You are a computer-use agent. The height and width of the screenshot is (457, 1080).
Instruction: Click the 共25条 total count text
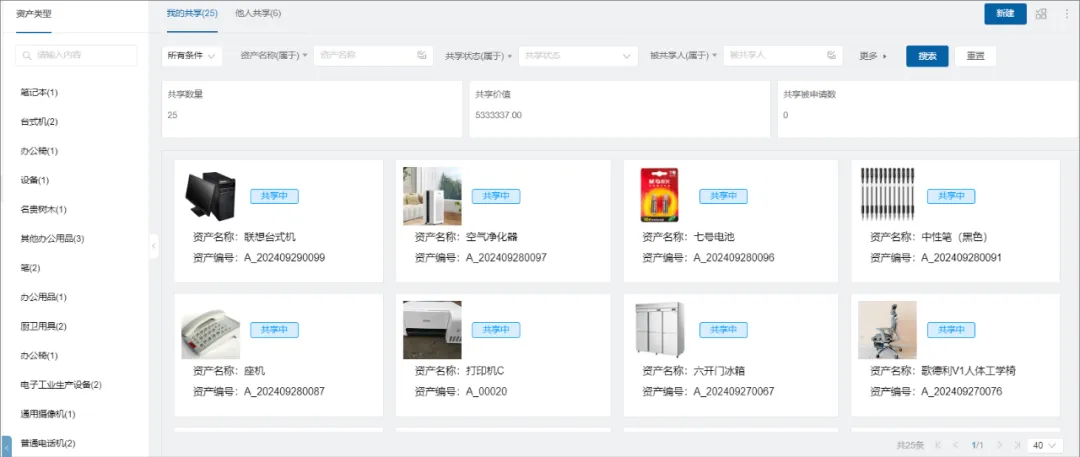pyautogui.click(x=910, y=445)
